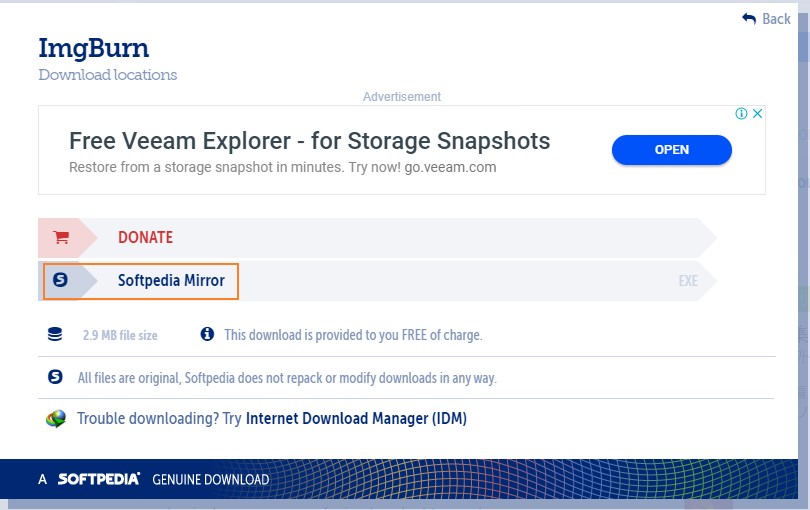Click the ImgBurn title heading
The image size is (810, 510).
point(94,49)
